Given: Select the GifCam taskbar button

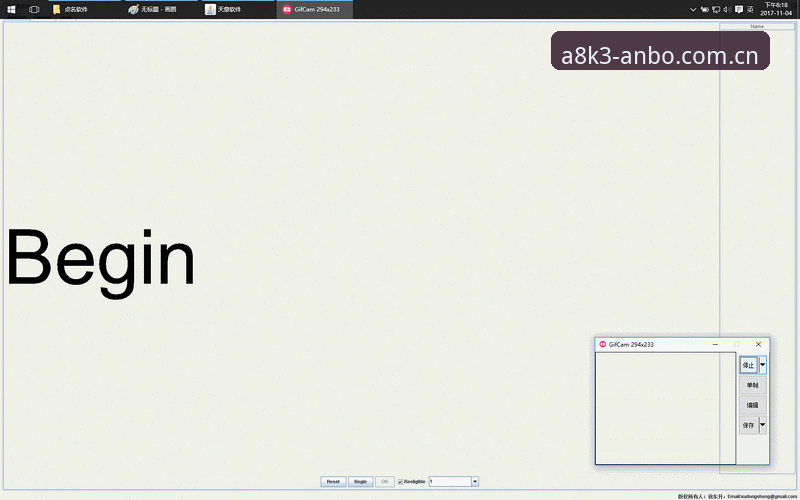Looking at the screenshot, I should 314,9.
